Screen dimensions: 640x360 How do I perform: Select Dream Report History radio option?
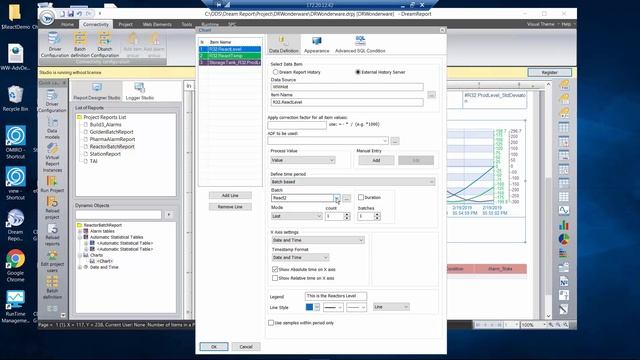[276, 72]
